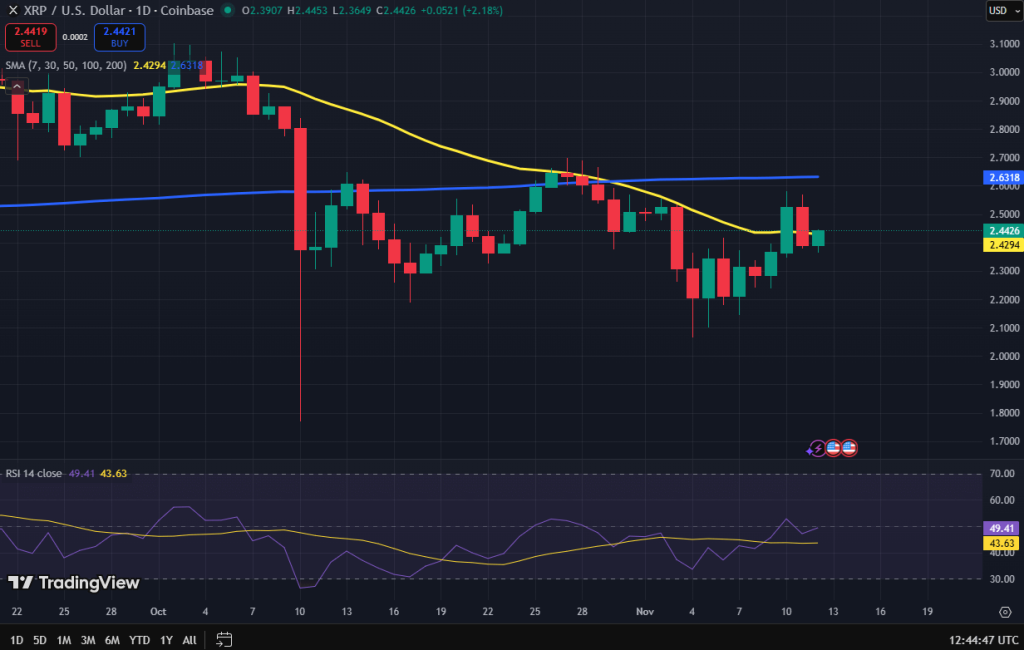Click the yellow 43.63 RSI axis label

tap(1001, 544)
